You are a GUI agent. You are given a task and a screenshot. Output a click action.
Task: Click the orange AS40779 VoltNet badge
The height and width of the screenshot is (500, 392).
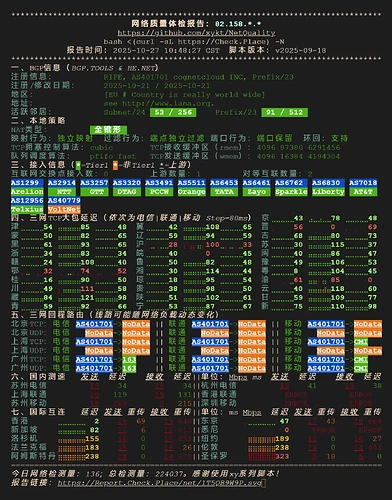pos(64,205)
